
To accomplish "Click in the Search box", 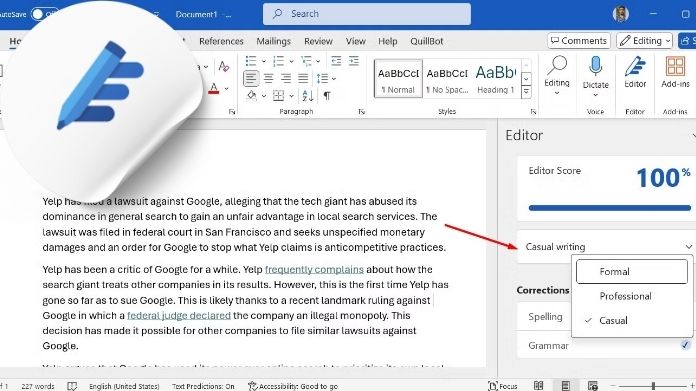I will [367, 14].
